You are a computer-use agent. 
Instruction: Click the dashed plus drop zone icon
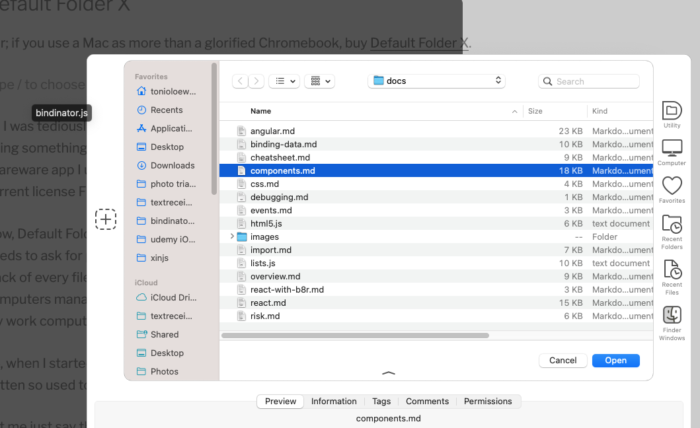coord(106,219)
